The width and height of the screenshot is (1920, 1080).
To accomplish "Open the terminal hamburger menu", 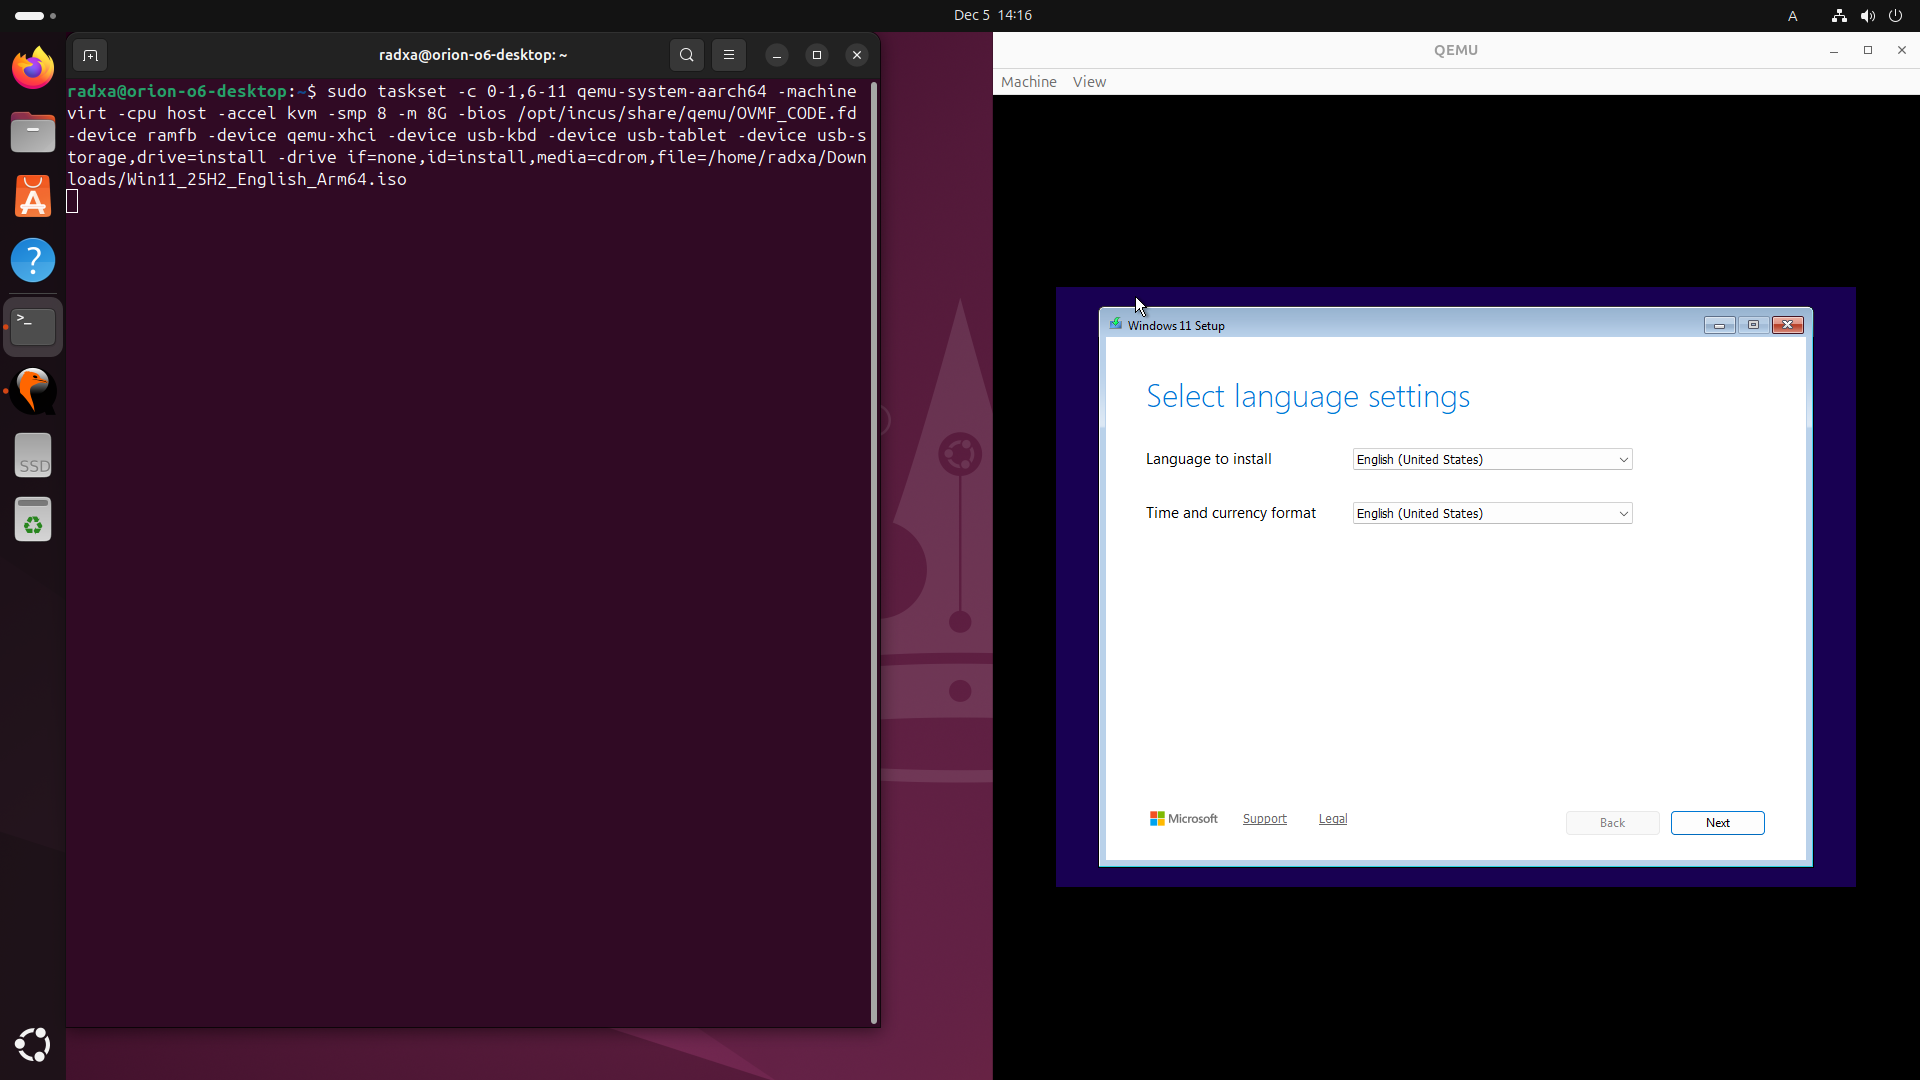I will click(729, 55).
